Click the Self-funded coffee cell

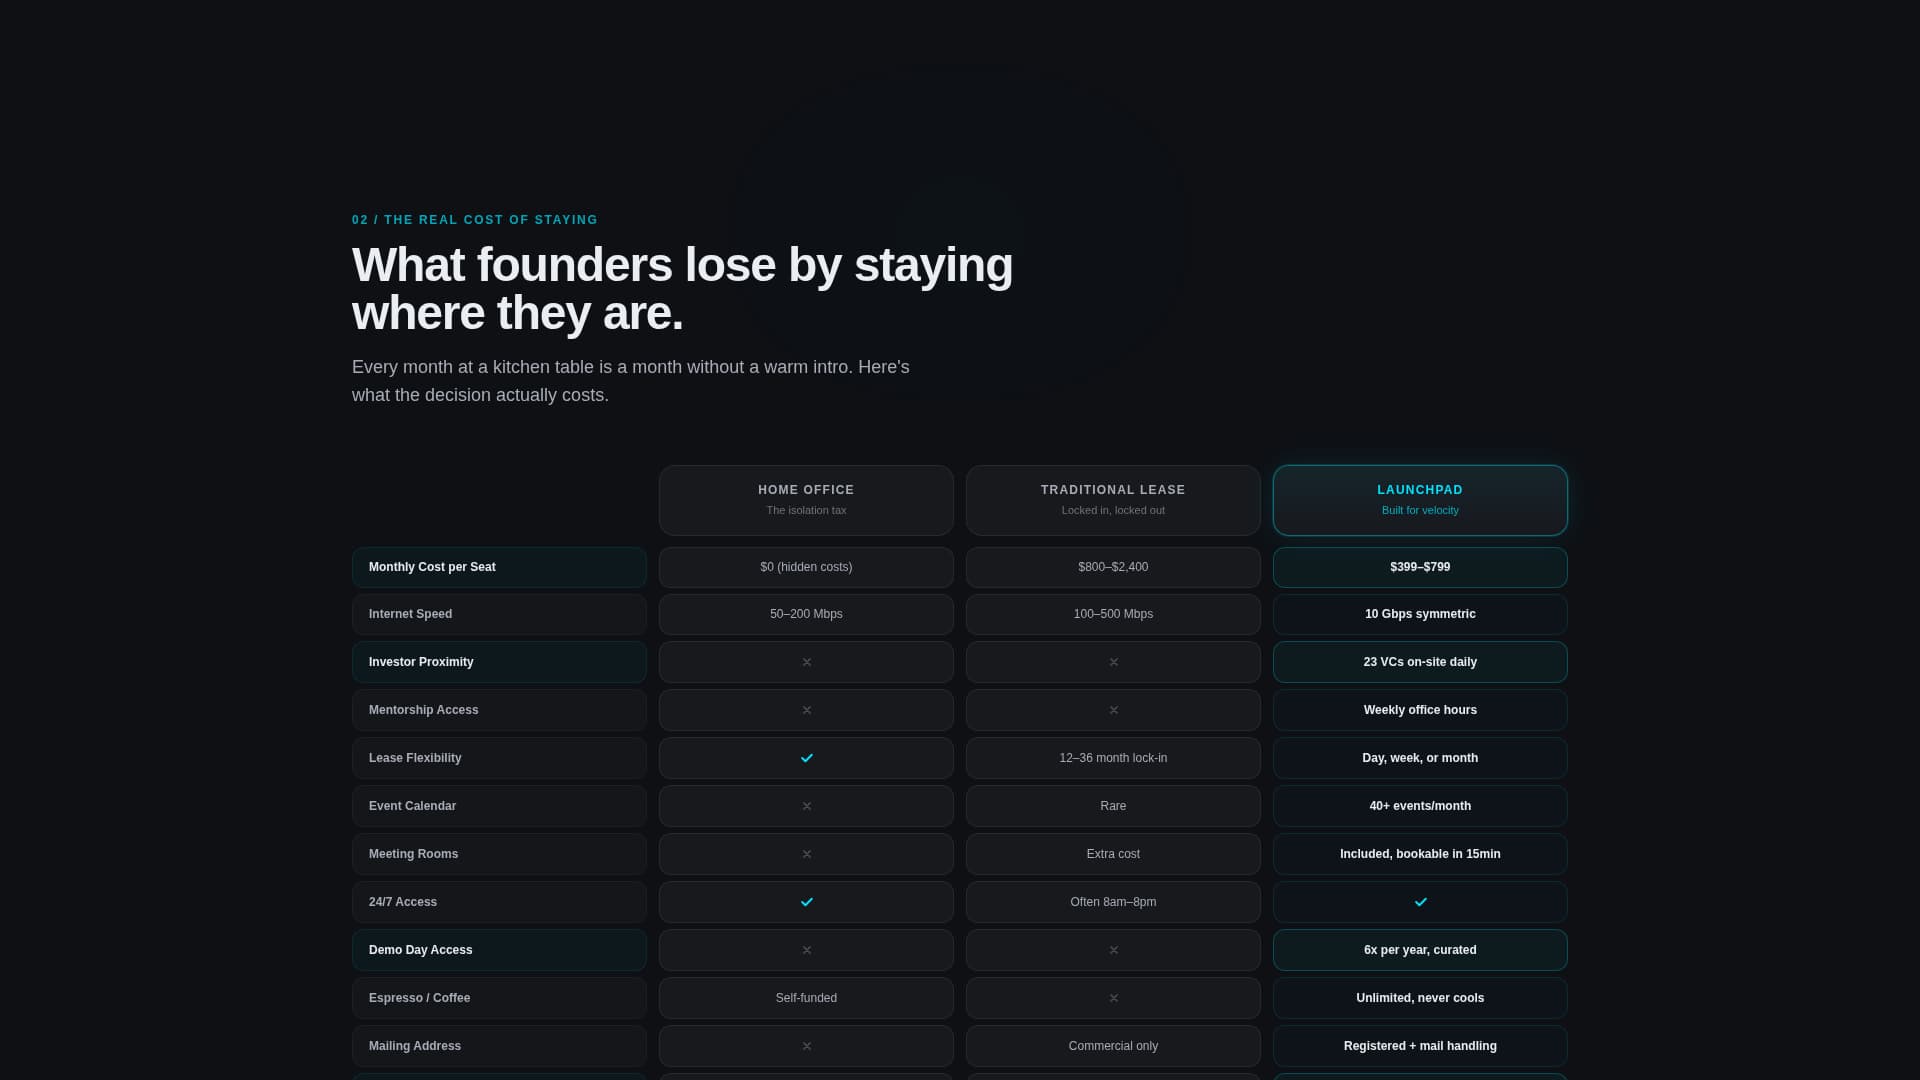click(x=806, y=998)
